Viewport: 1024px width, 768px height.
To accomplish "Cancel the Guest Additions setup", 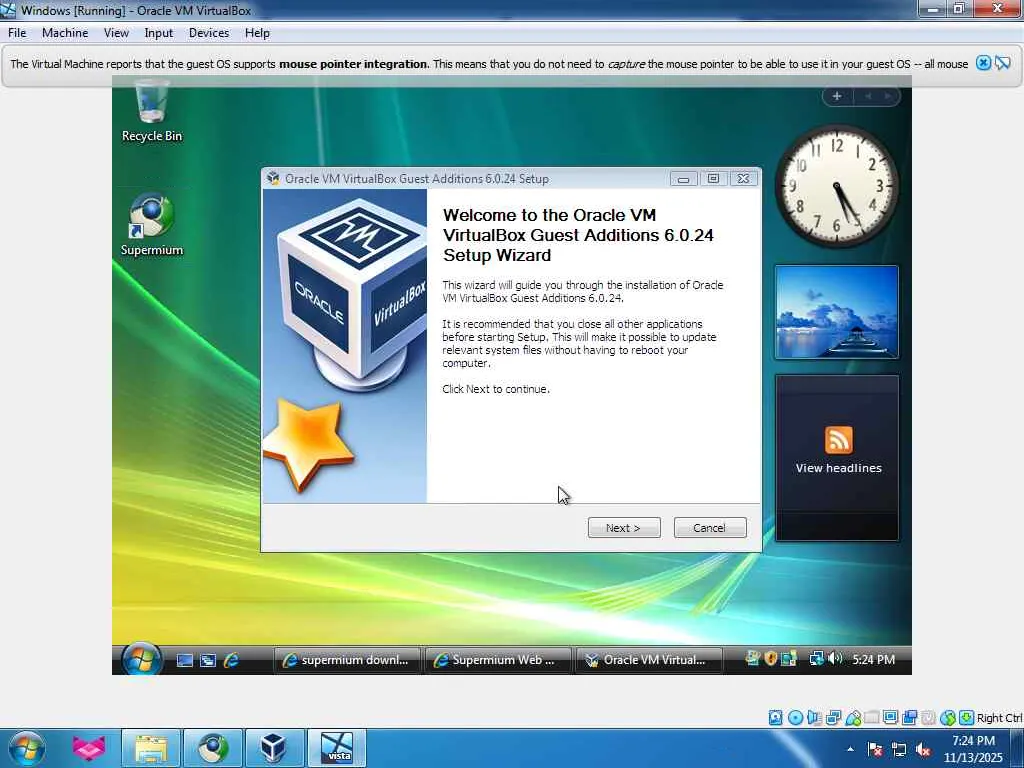I will [x=710, y=528].
